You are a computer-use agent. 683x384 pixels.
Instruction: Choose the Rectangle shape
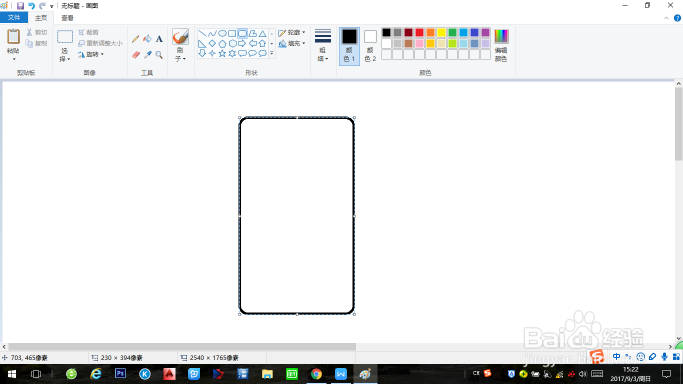(x=232, y=34)
